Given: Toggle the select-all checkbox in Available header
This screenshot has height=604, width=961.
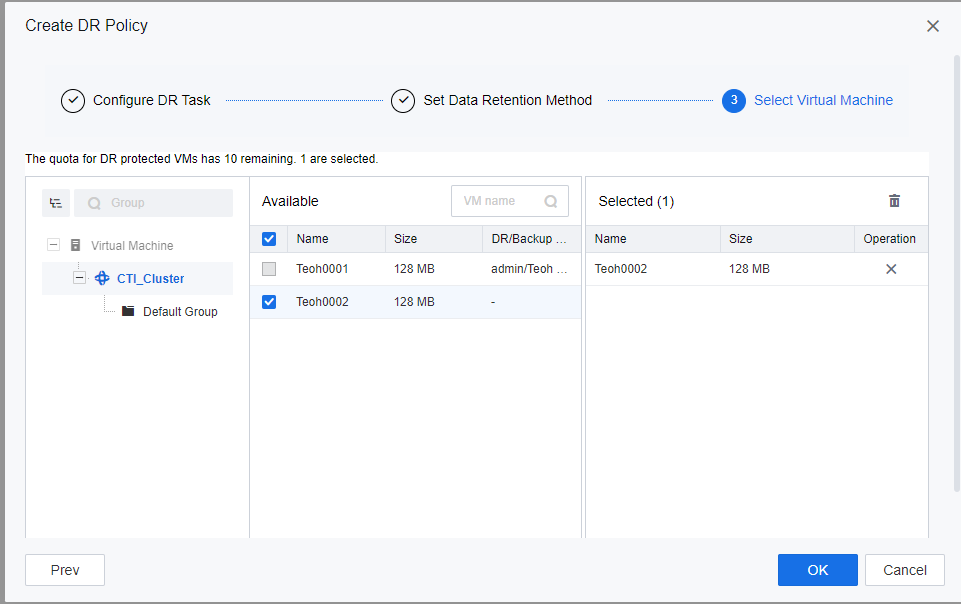Looking at the screenshot, I should 269,239.
